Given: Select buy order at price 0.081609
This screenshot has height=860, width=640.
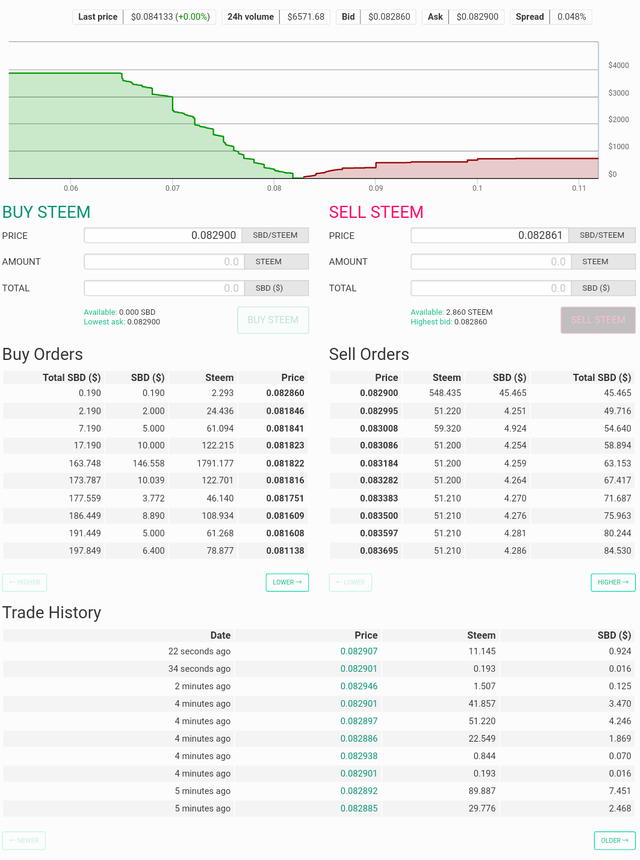Looking at the screenshot, I should (x=156, y=516).
